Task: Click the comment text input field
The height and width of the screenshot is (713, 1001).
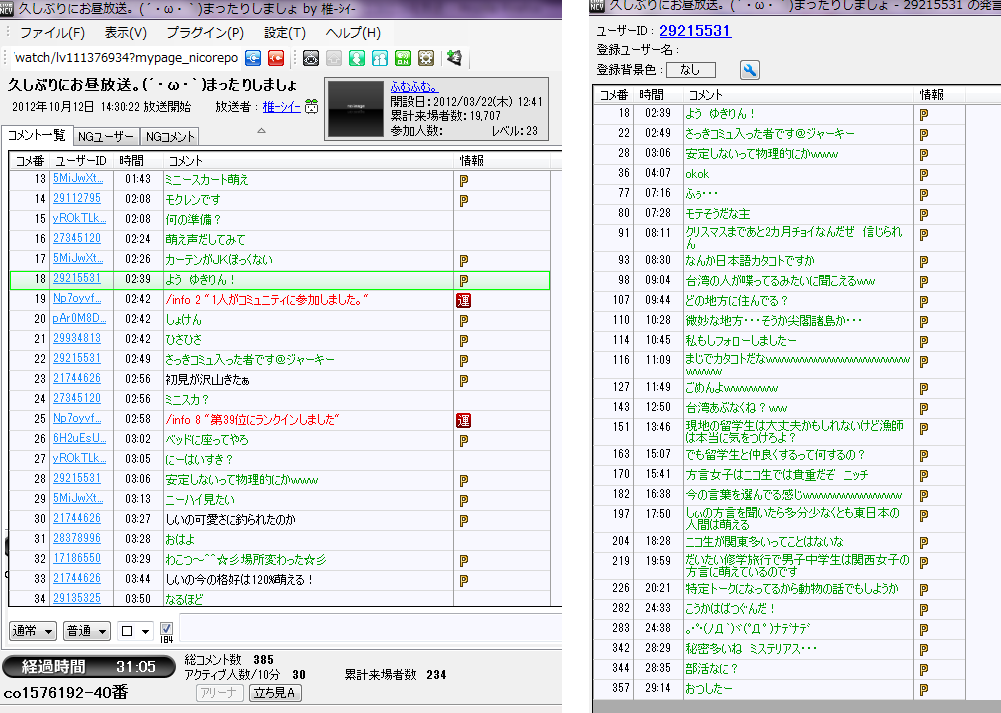Action: pyautogui.click(x=370, y=628)
